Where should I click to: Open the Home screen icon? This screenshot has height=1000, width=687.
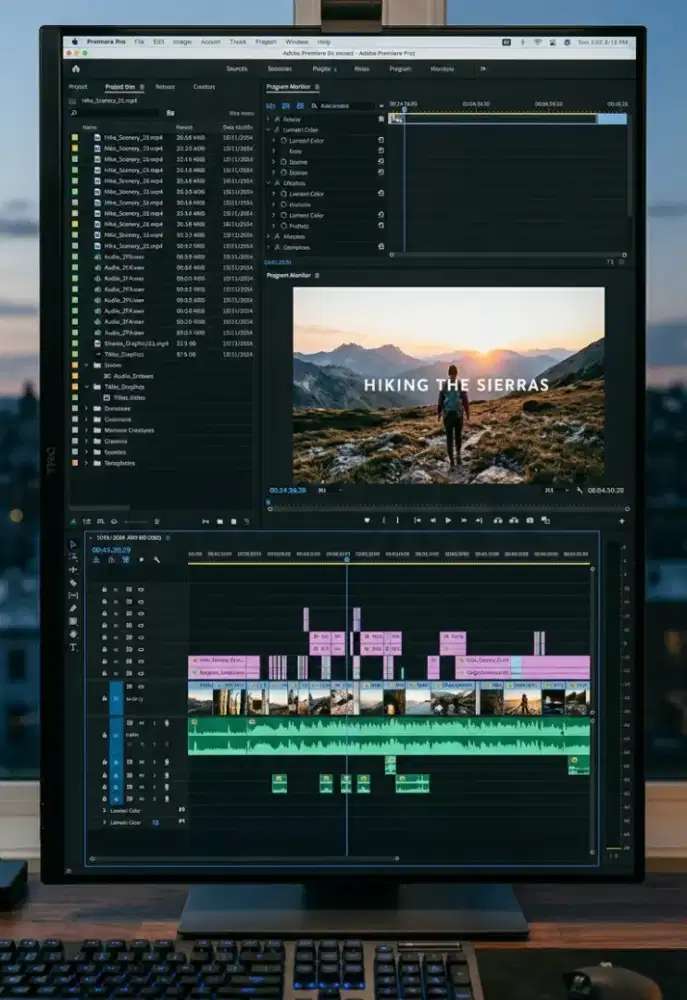pyautogui.click(x=76, y=69)
